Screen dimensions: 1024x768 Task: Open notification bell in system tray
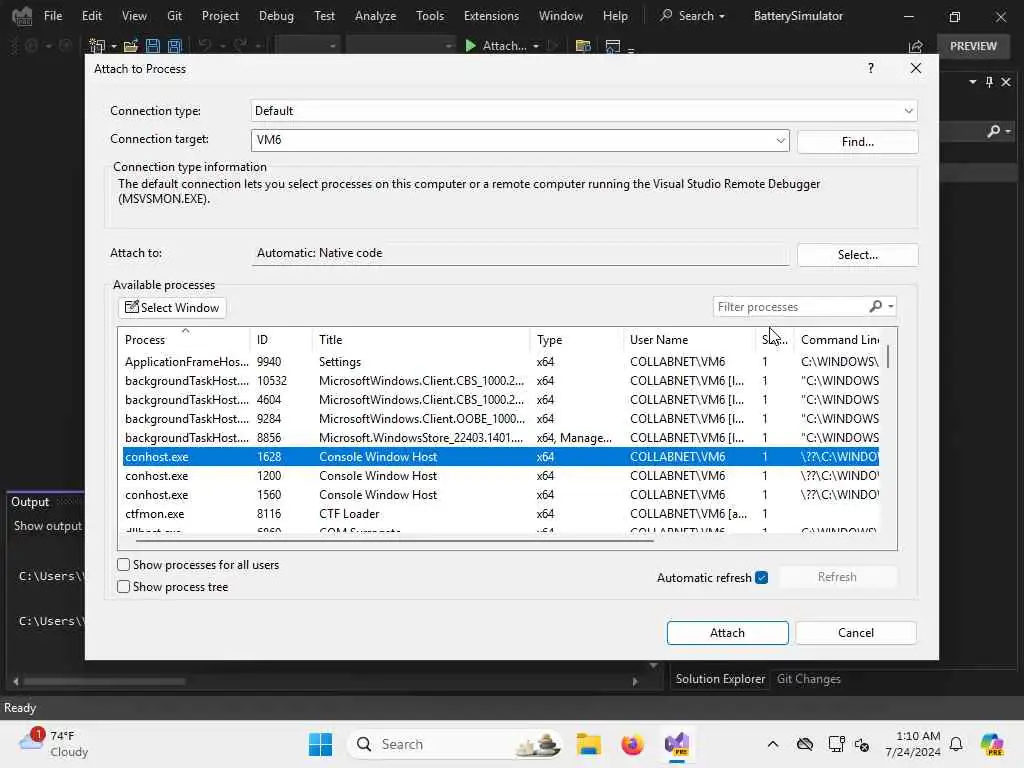956,744
